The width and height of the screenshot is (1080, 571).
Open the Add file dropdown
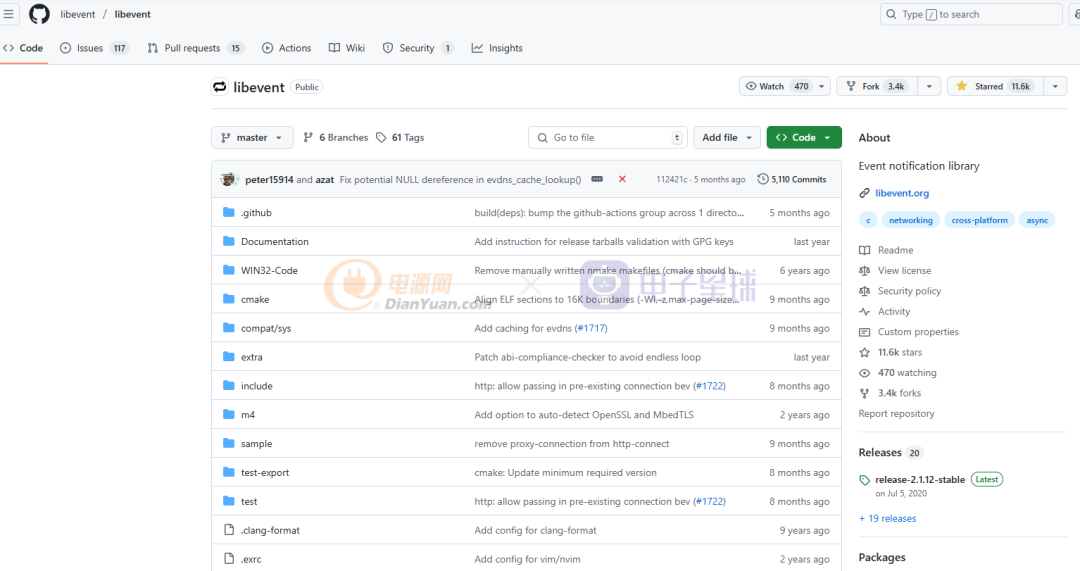pyautogui.click(x=727, y=138)
